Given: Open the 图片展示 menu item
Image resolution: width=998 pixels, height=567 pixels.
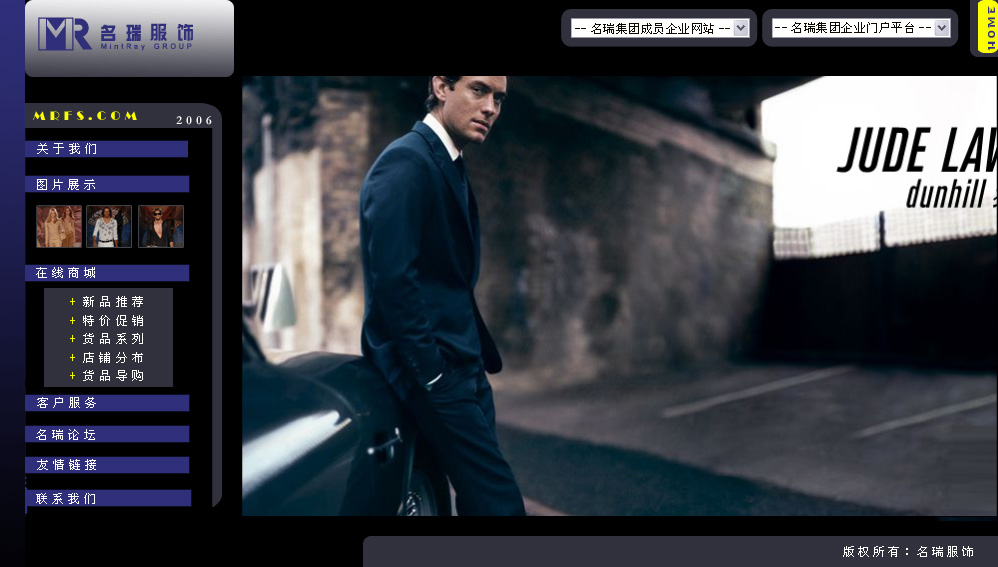Looking at the screenshot, I should tap(107, 185).
